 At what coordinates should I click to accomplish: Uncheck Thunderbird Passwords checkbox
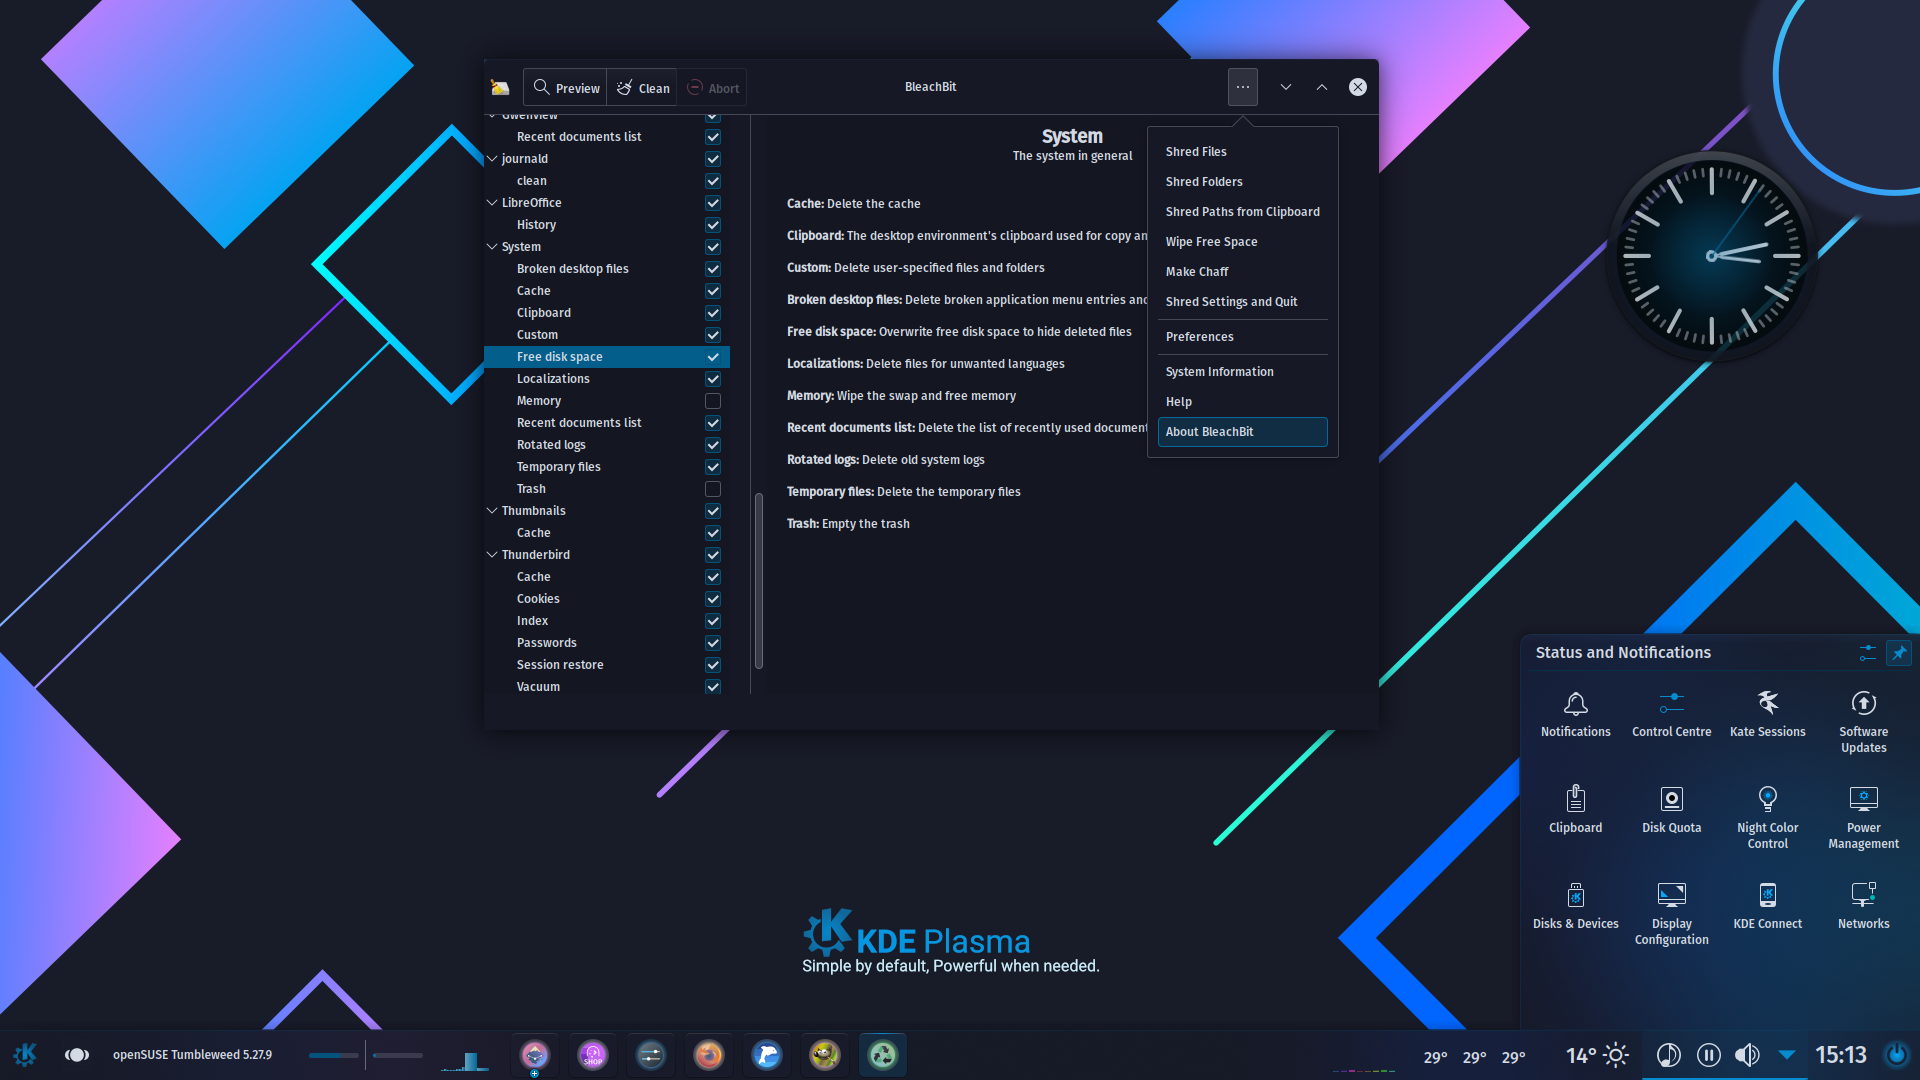[x=713, y=643]
